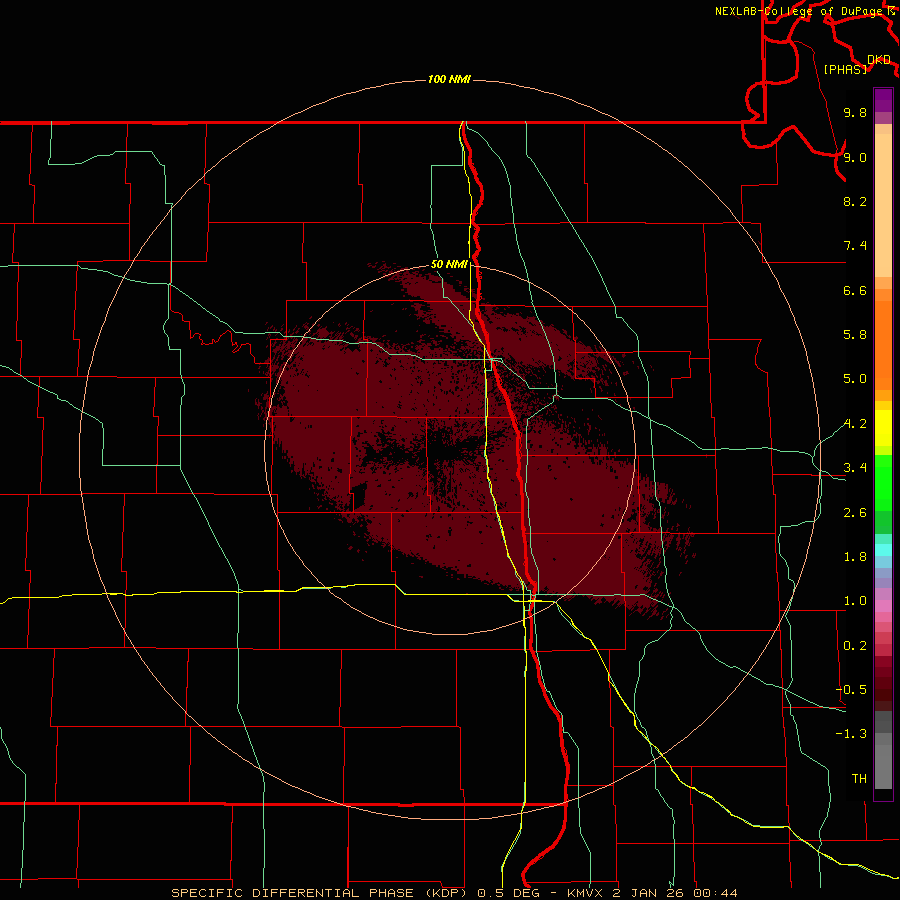
Task: Click the 8.2 scale value label
Action: [855, 201]
